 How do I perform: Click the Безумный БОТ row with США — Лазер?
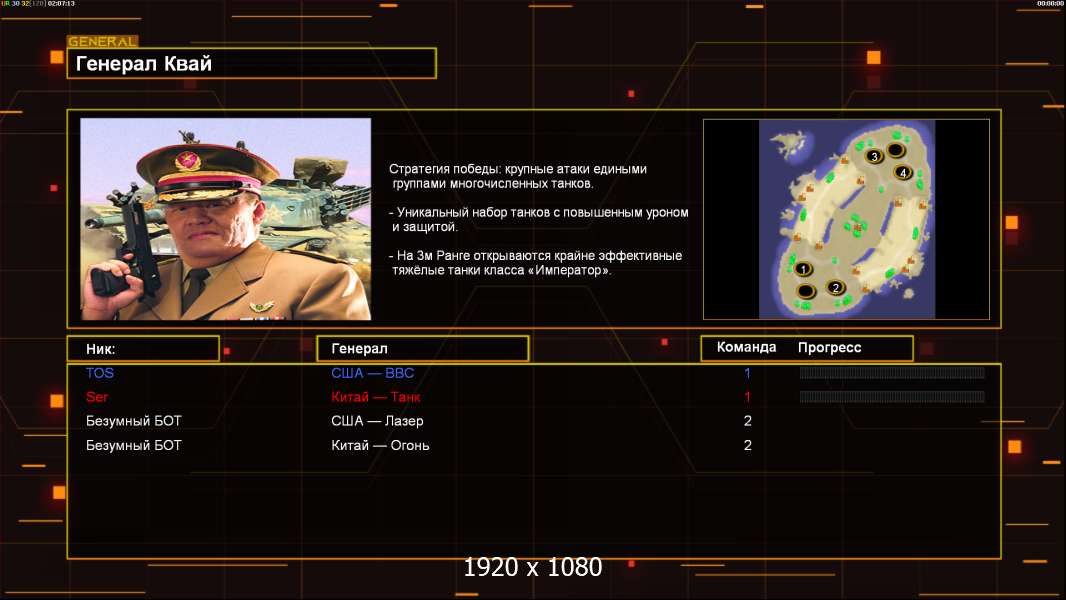[x=534, y=421]
